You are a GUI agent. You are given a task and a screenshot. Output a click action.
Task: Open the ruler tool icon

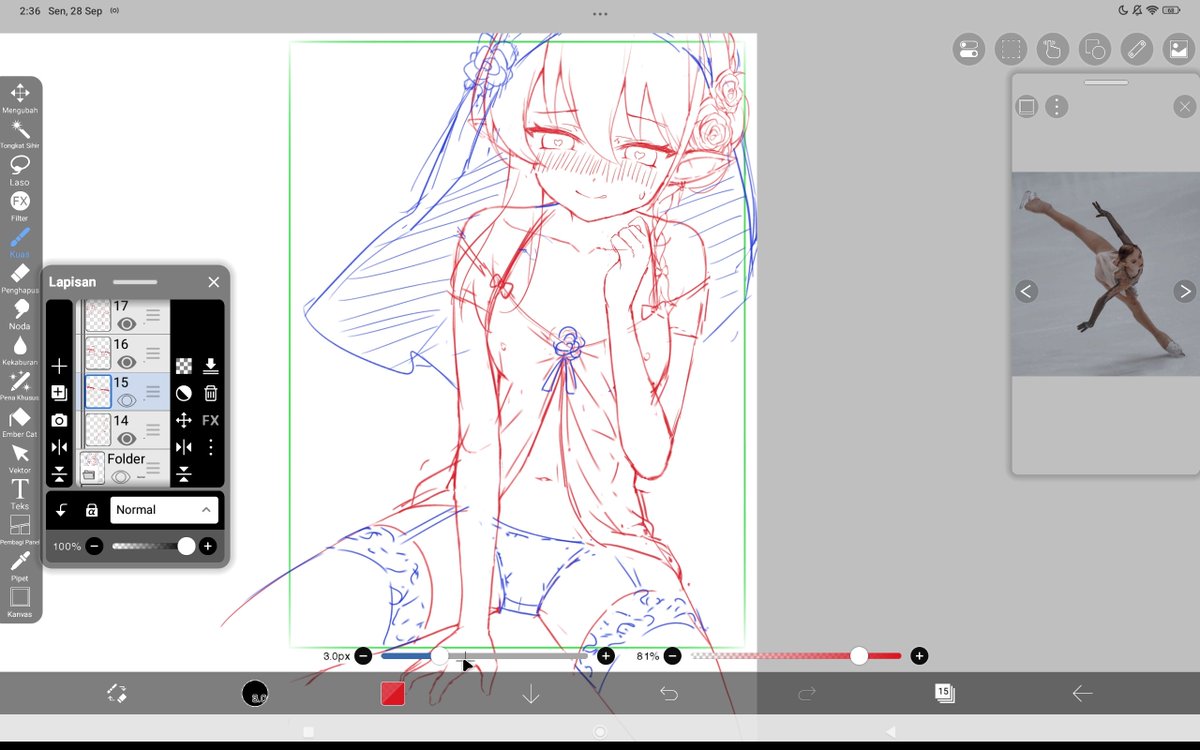coord(1136,49)
